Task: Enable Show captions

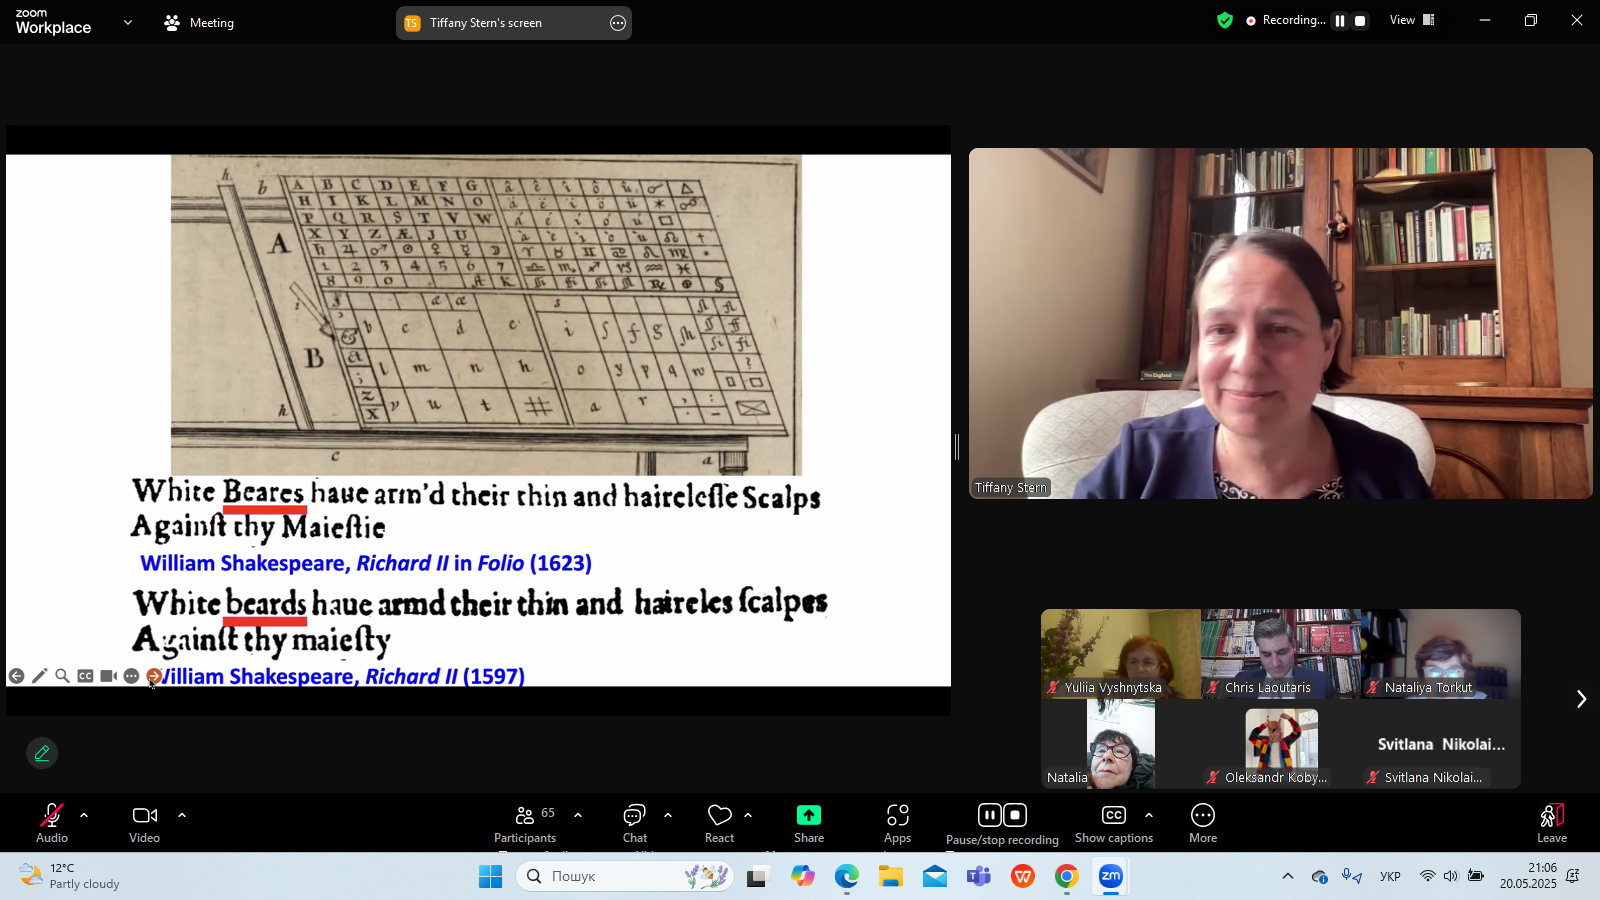Action: tap(1113, 823)
